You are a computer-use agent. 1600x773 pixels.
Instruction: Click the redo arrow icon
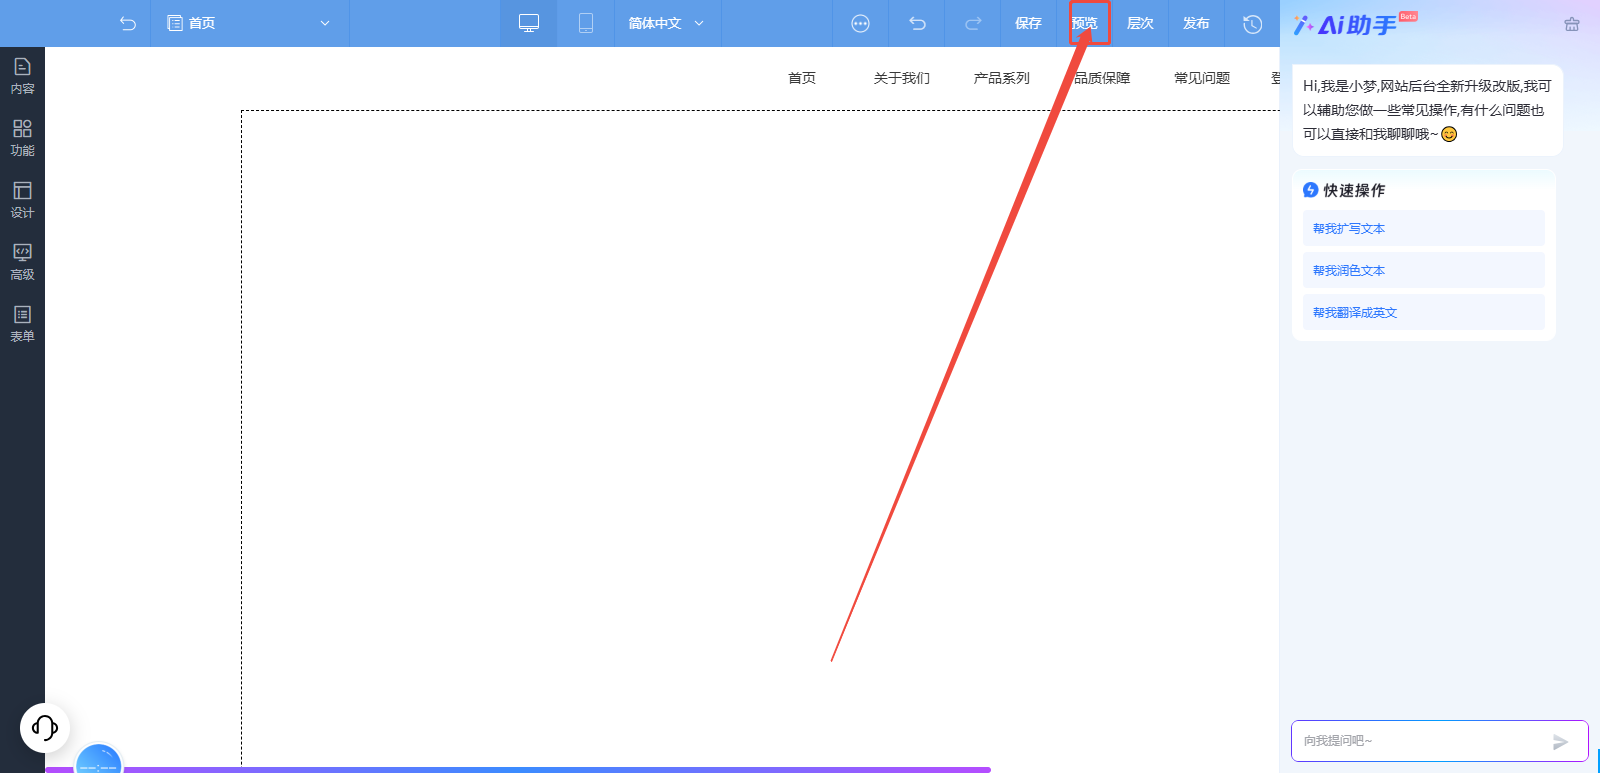(973, 23)
